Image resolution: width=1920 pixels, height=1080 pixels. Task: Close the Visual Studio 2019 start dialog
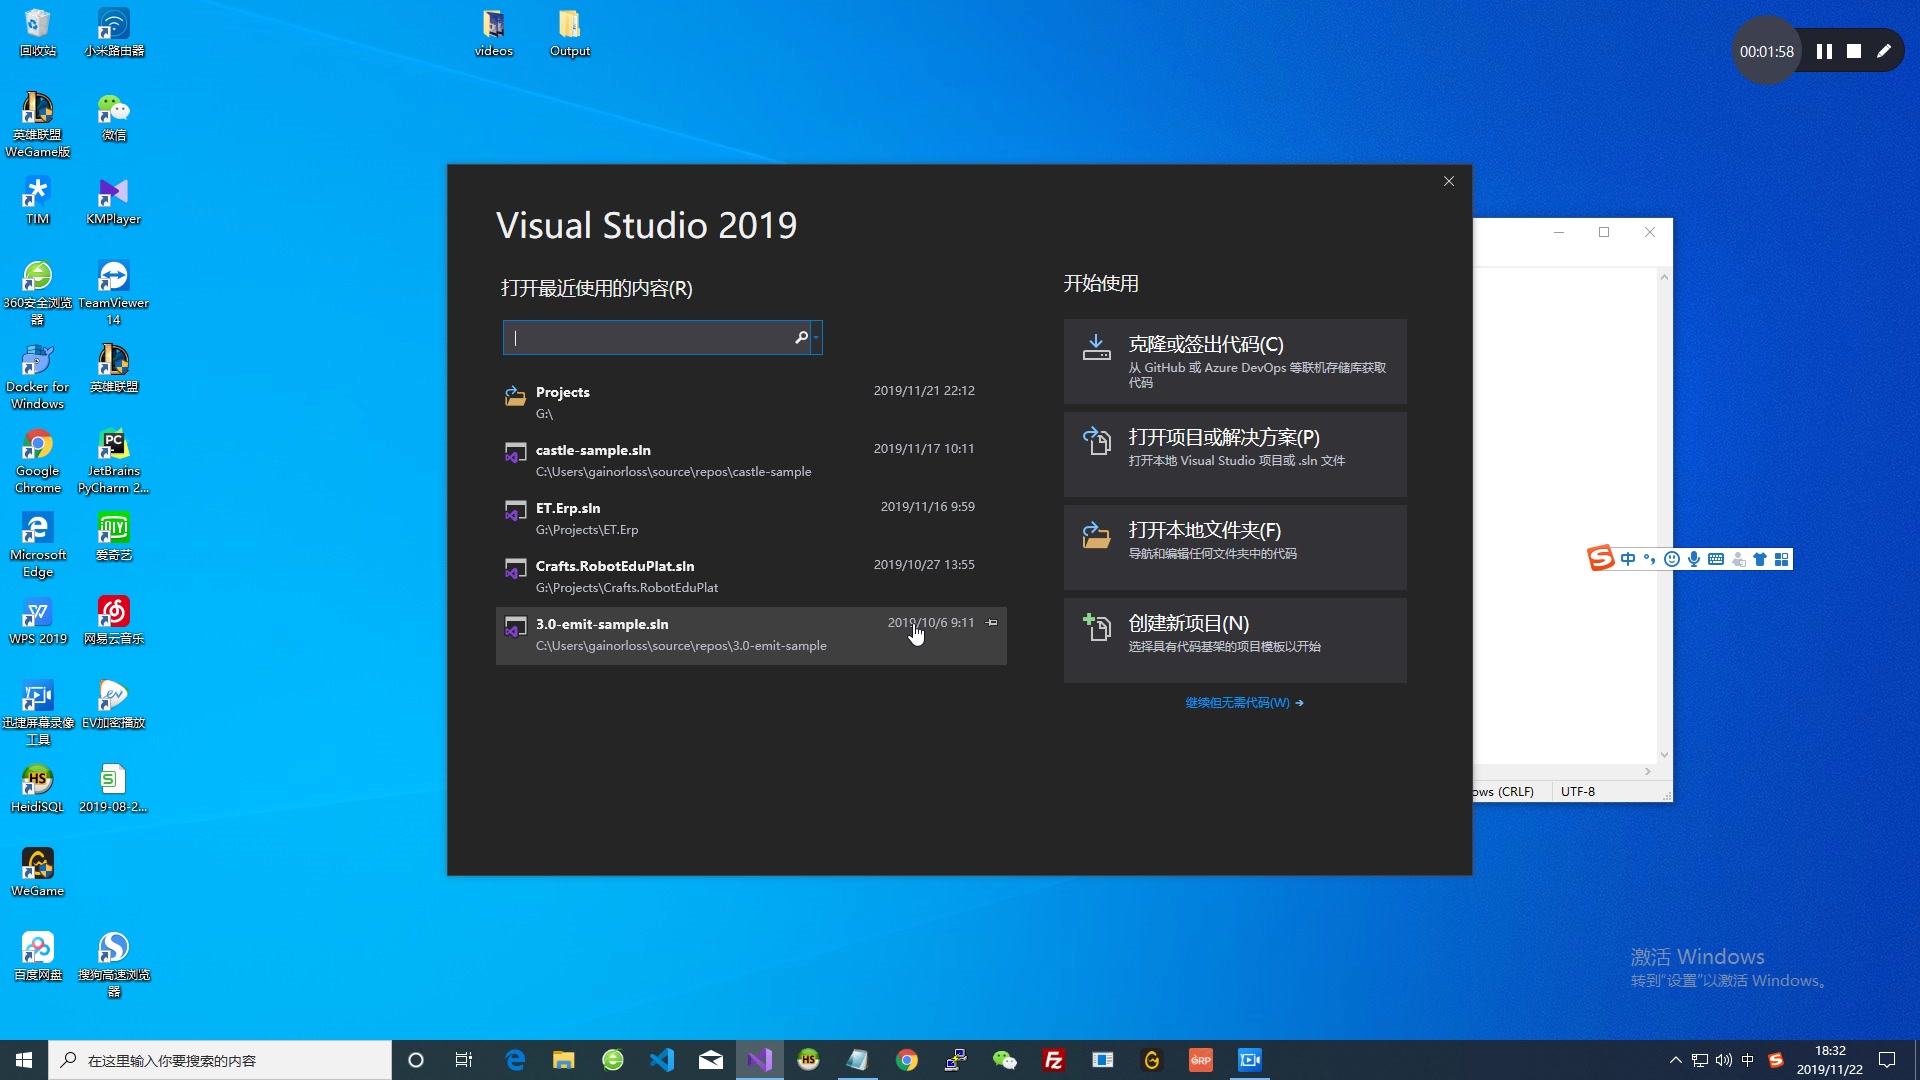coord(1449,181)
